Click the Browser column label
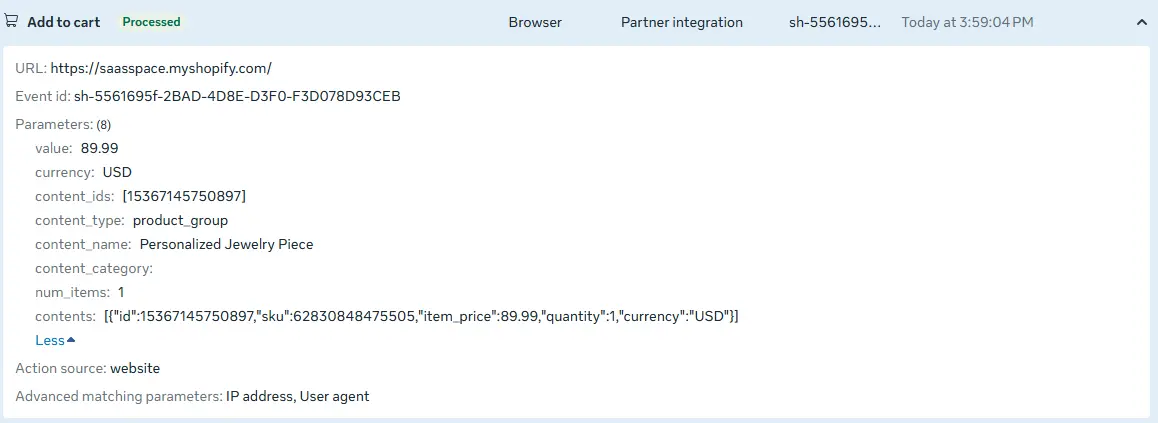This screenshot has width=1158, height=423. click(x=535, y=22)
